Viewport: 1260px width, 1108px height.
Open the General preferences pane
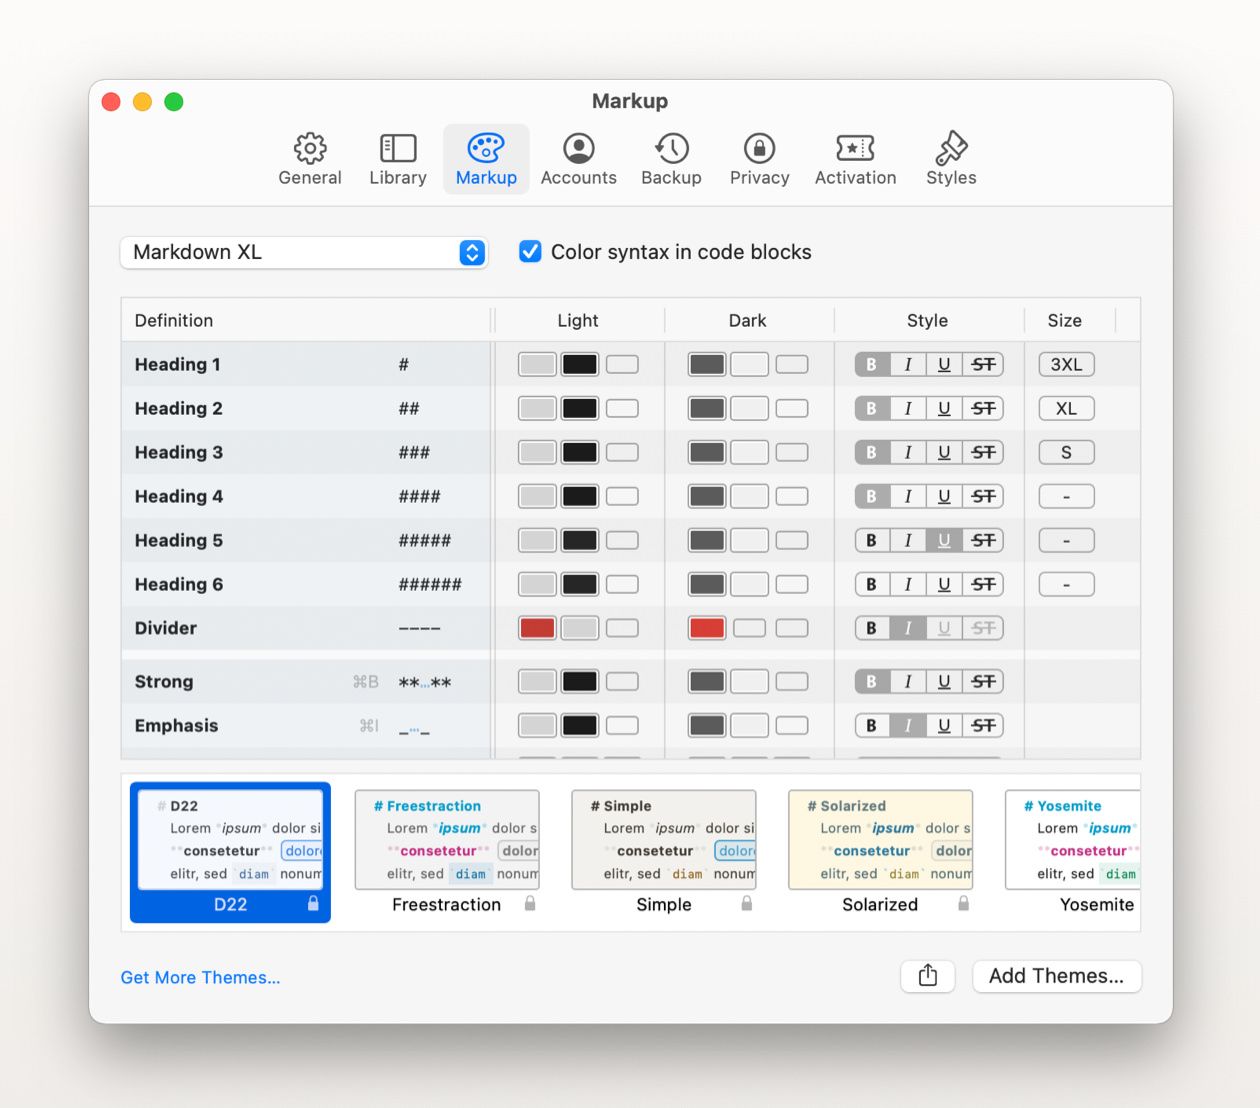(x=309, y=159)
